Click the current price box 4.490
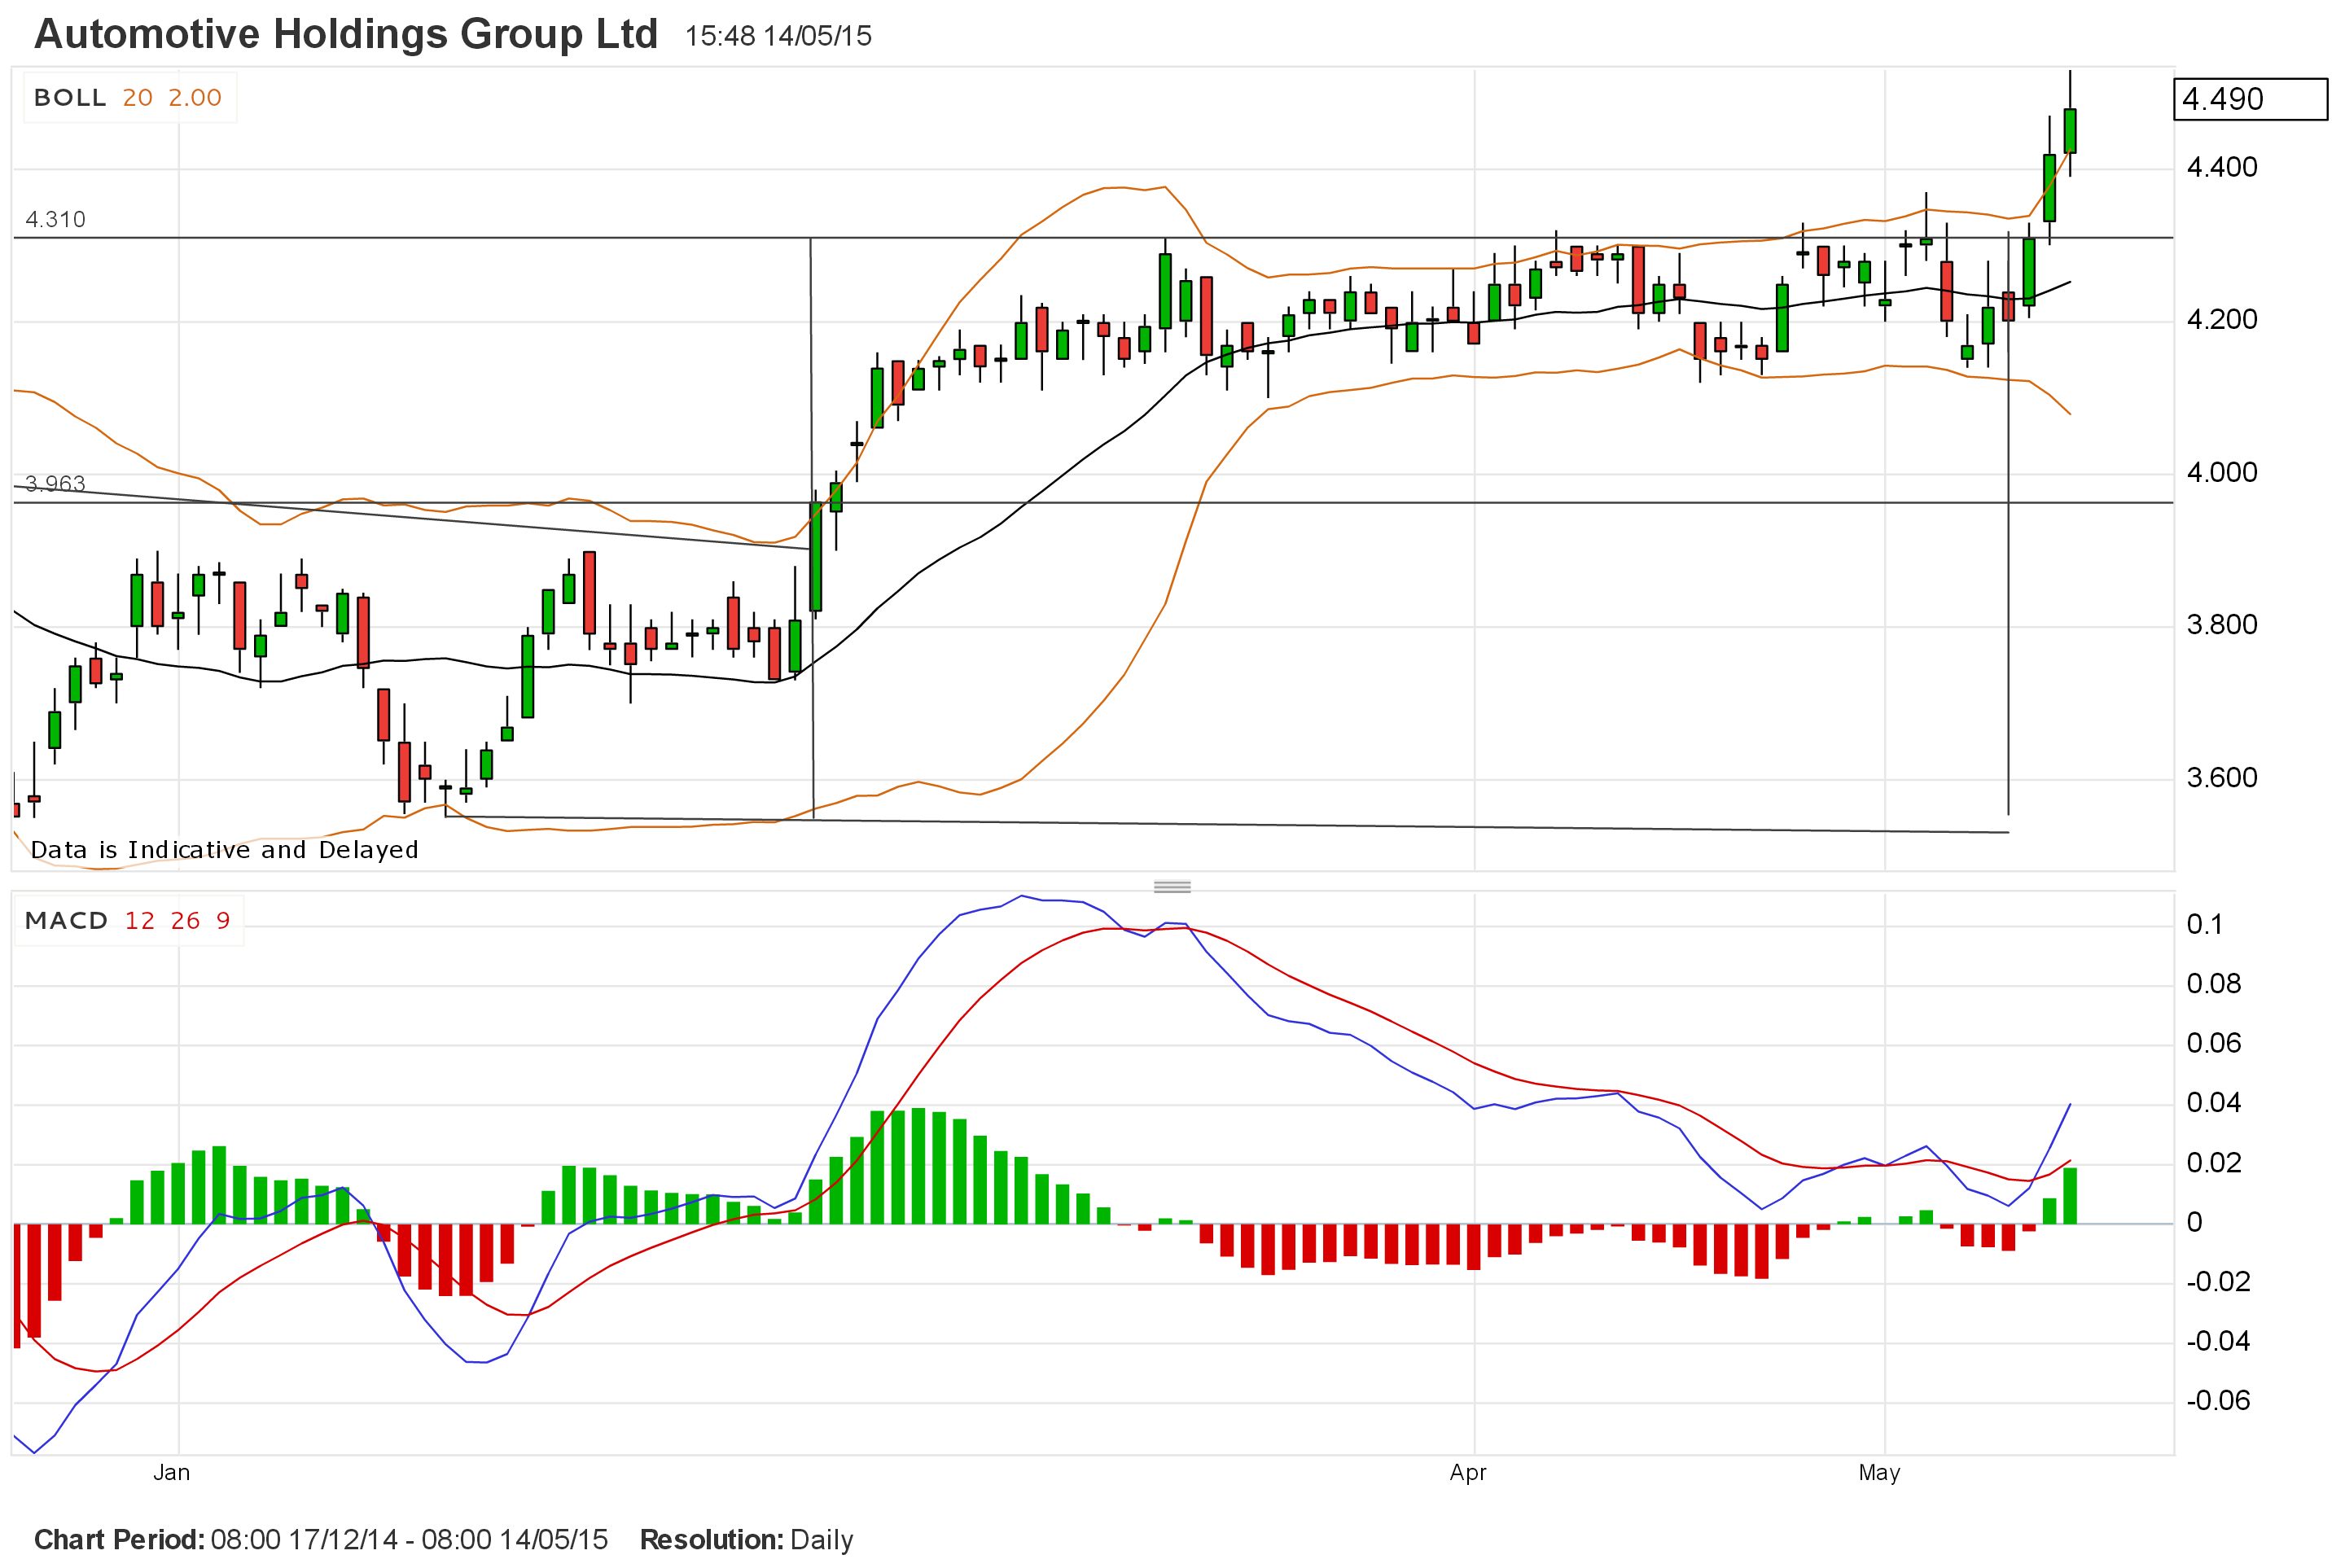 pyautogui.click(x=2250, y=99)
